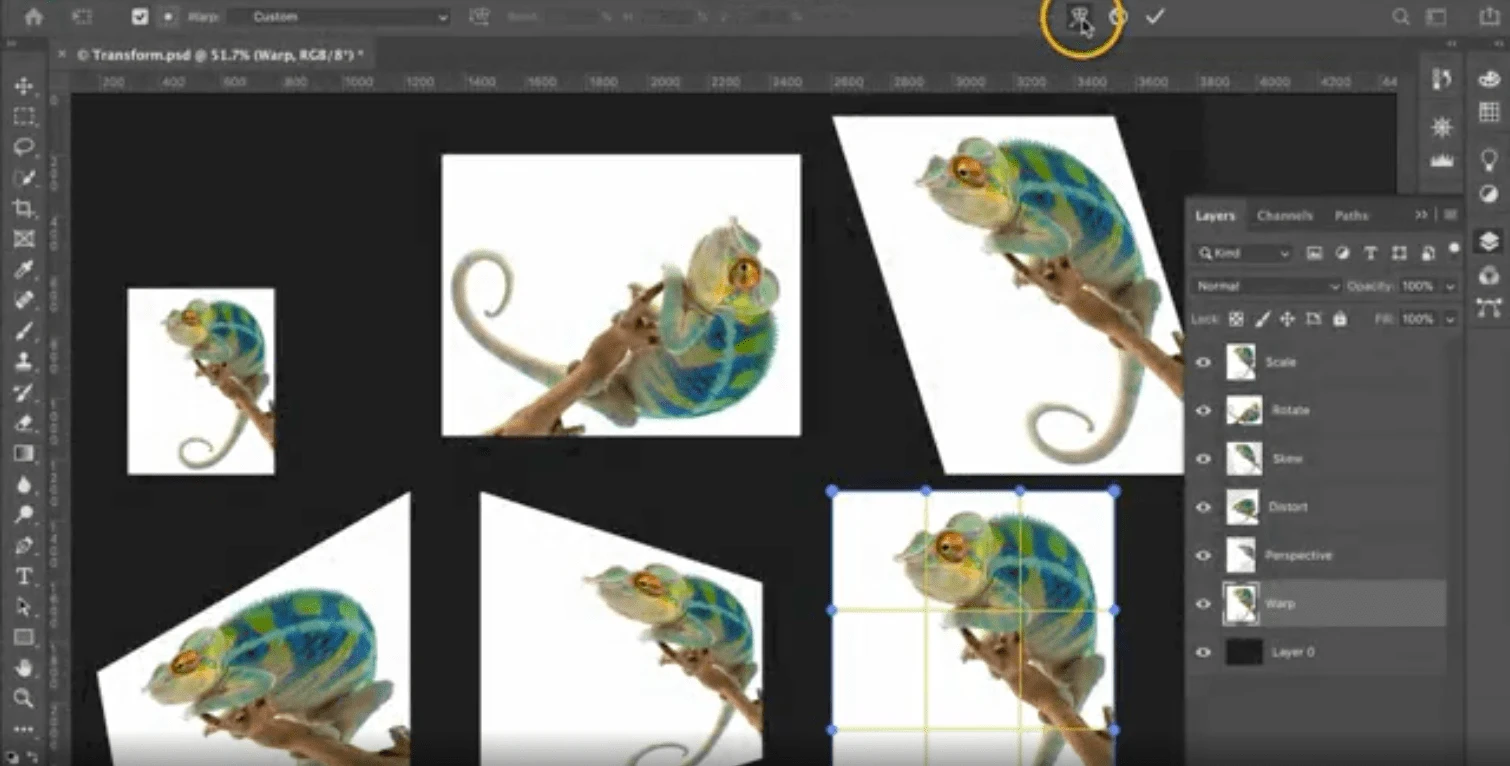Viewport: 1510px width, 766px height.
Task: Open the Edit Toolbar ellipsis
Action: point(24,728)
